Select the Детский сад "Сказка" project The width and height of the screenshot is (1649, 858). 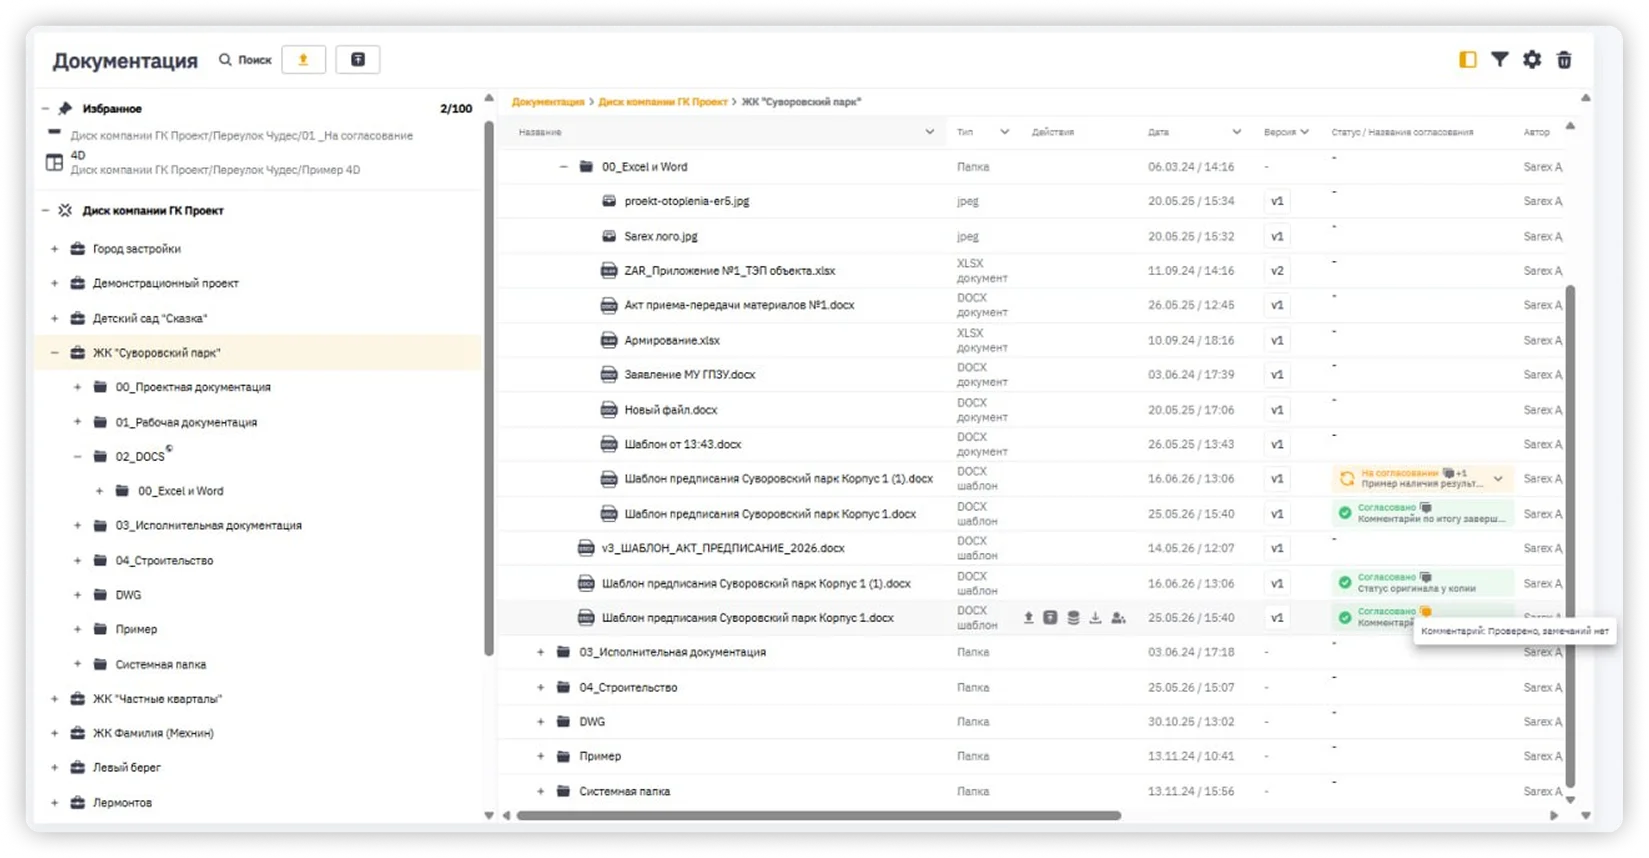pos(150,318)
